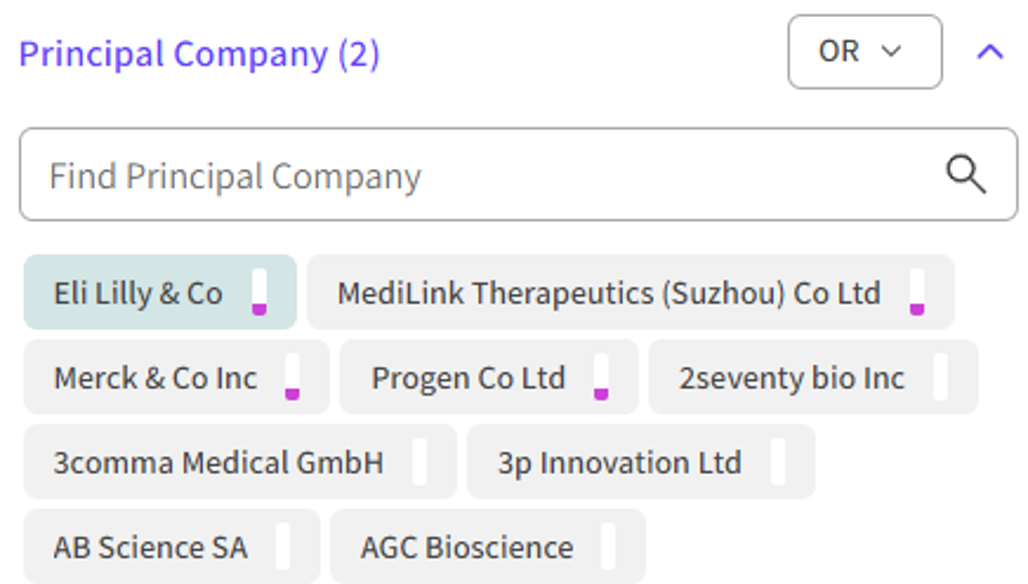Add AB Science SA to filter

pyautogui.click(x=150, y=548)
